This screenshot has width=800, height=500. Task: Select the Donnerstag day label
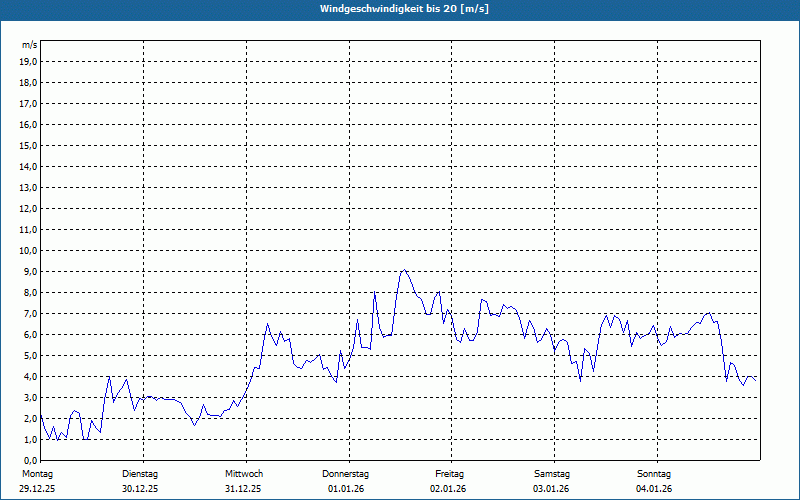pos(346,473)
